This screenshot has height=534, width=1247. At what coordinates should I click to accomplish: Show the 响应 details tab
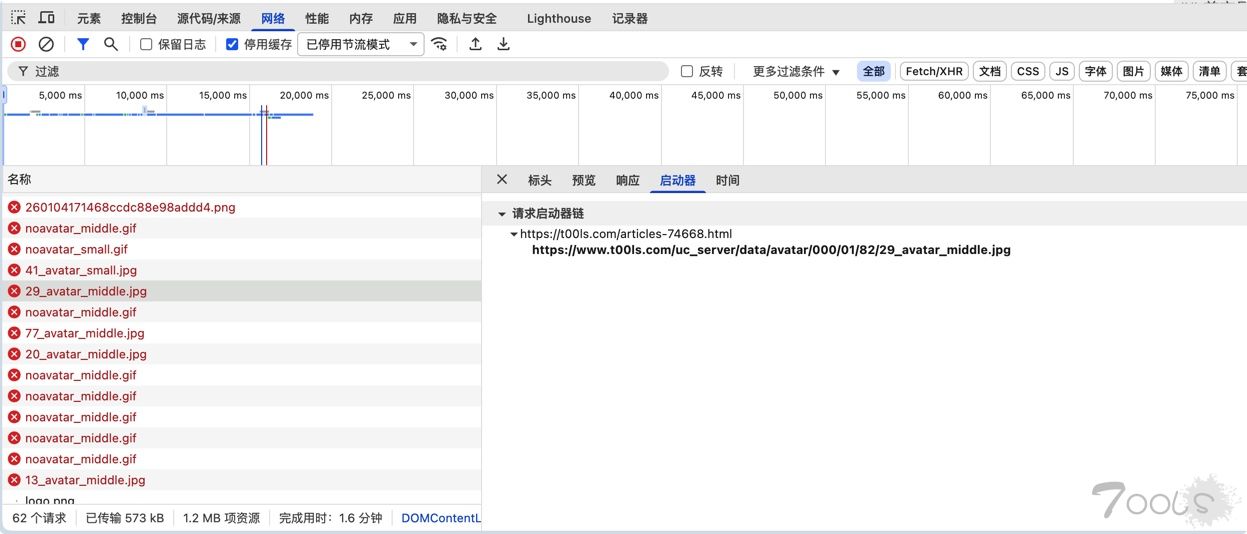pyautogui.click(x=628, y=180)
